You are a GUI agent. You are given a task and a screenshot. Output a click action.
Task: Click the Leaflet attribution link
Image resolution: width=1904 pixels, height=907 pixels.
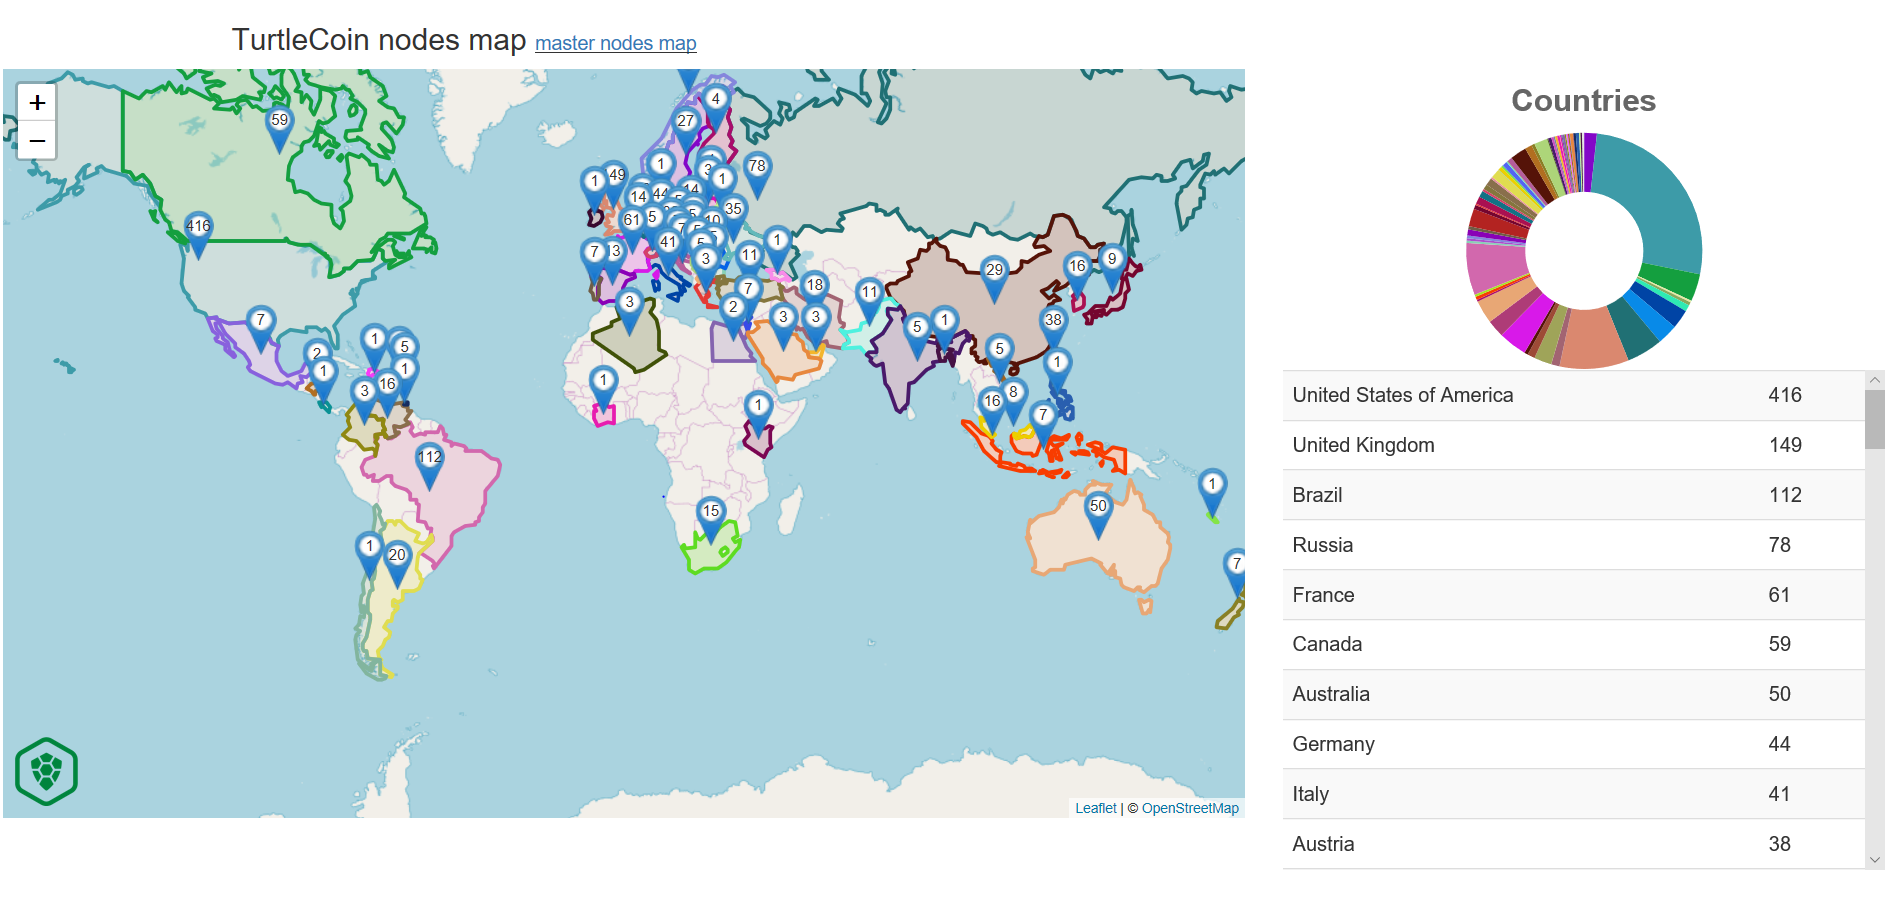1095,808
